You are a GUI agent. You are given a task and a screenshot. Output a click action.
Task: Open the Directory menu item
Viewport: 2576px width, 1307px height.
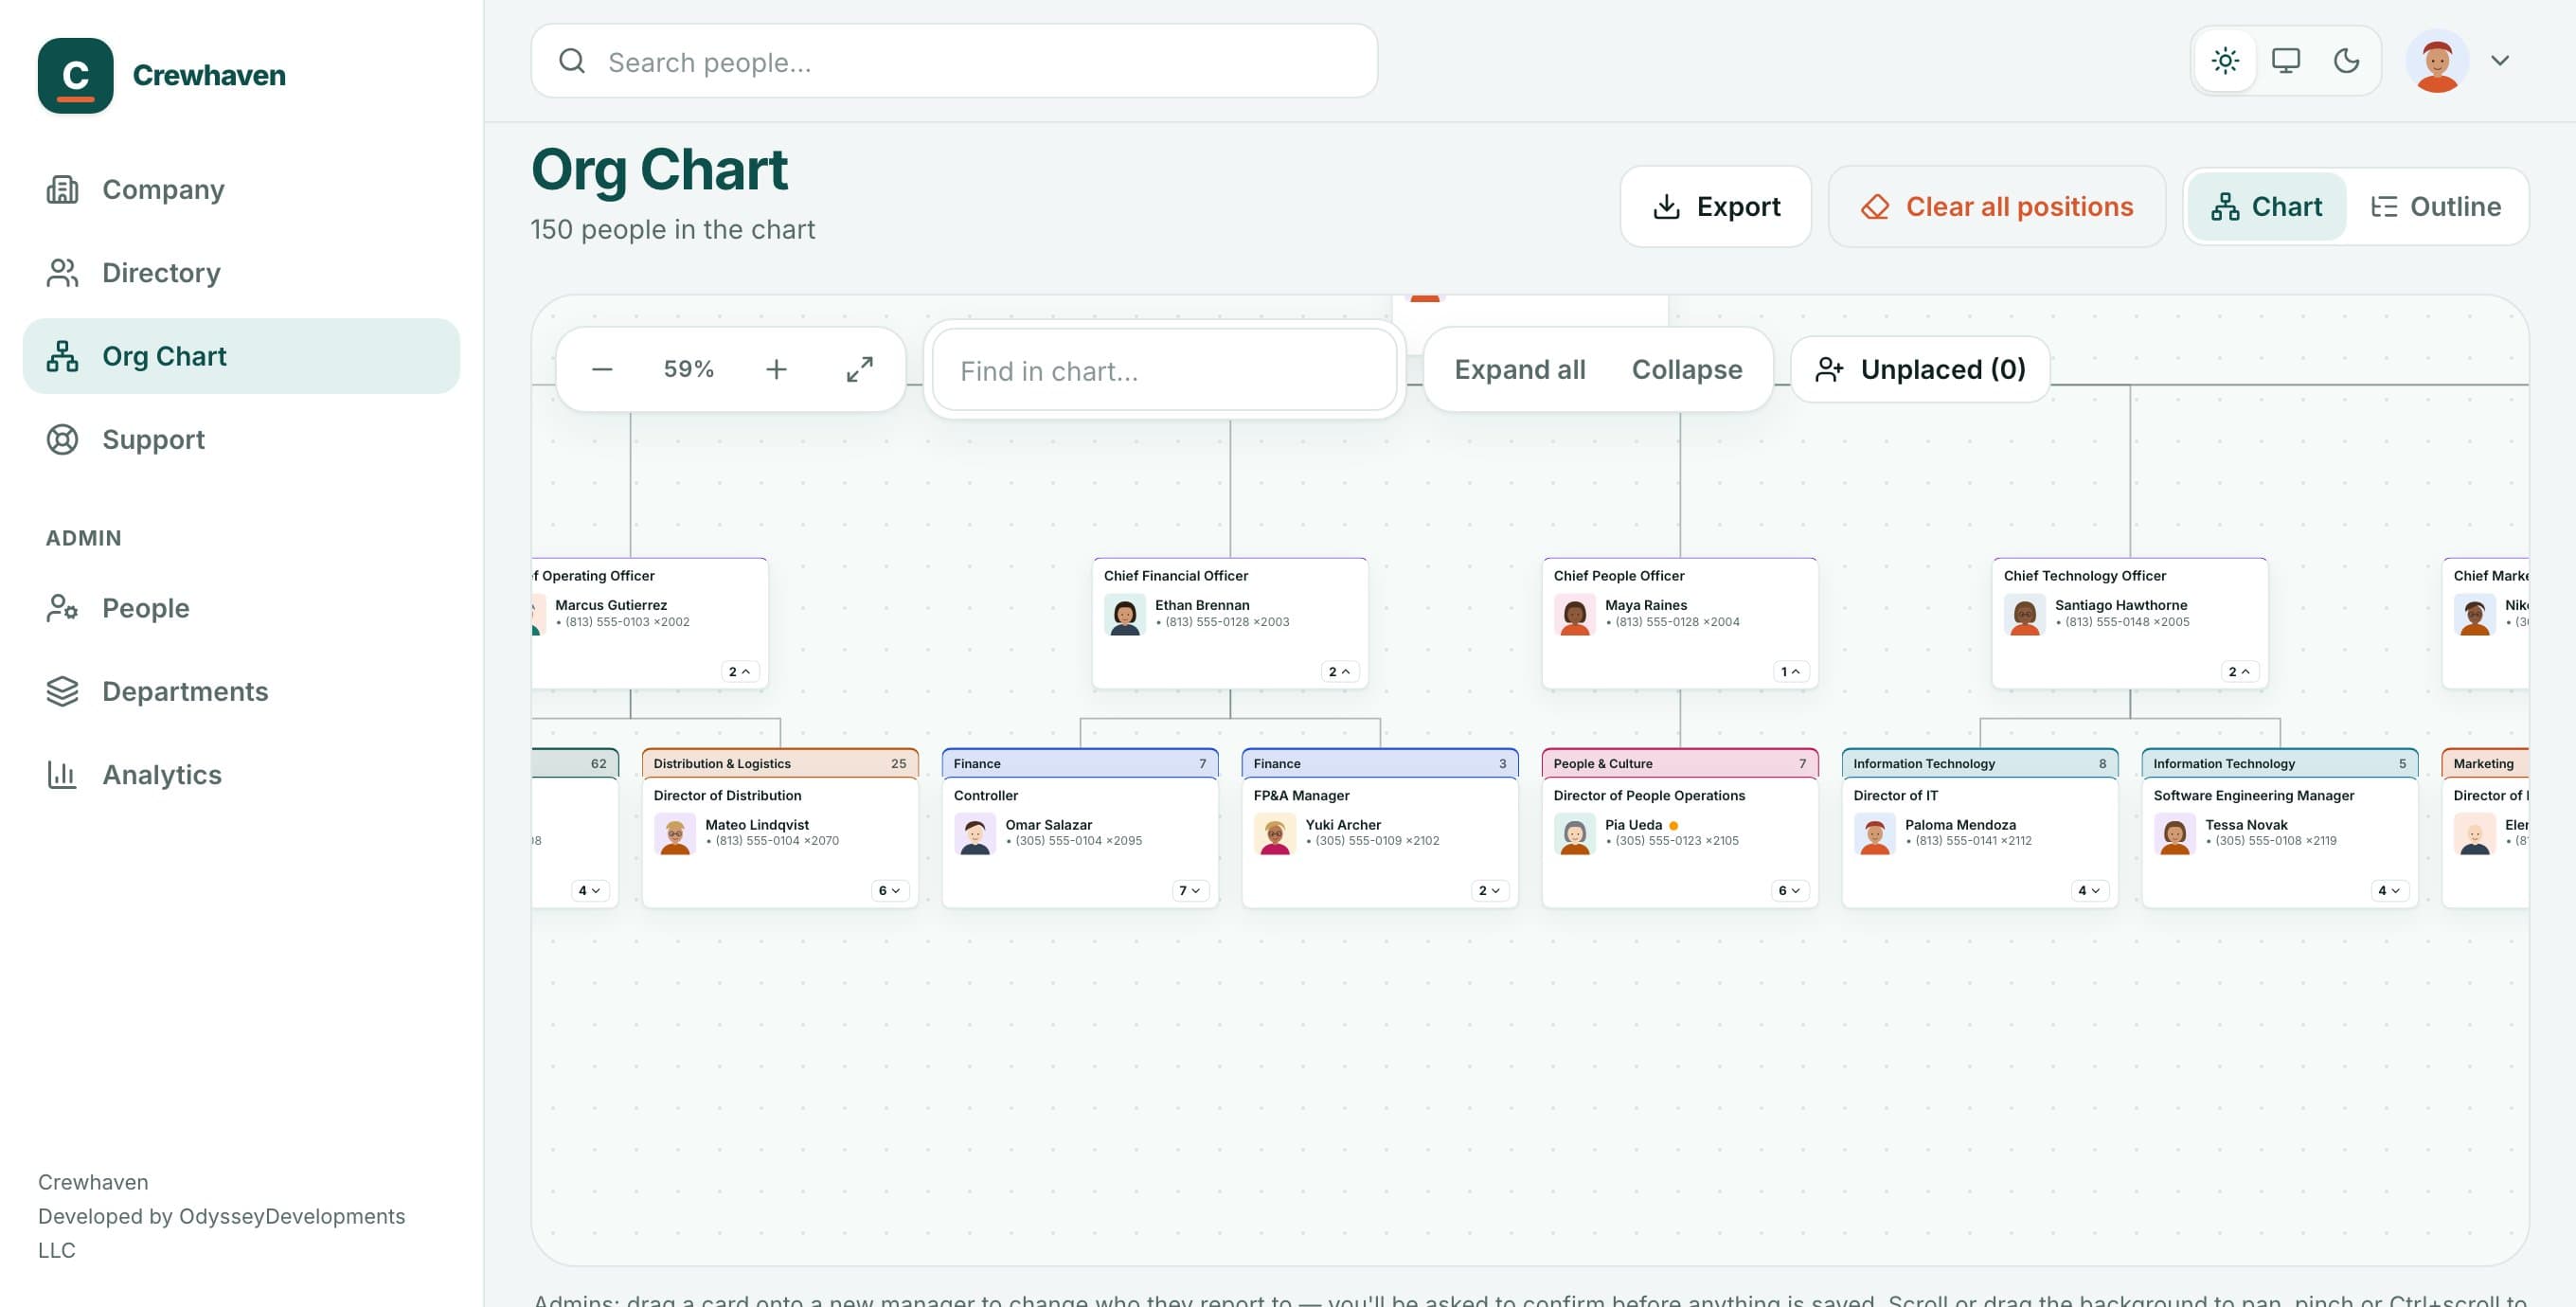(x=241, y=272)
